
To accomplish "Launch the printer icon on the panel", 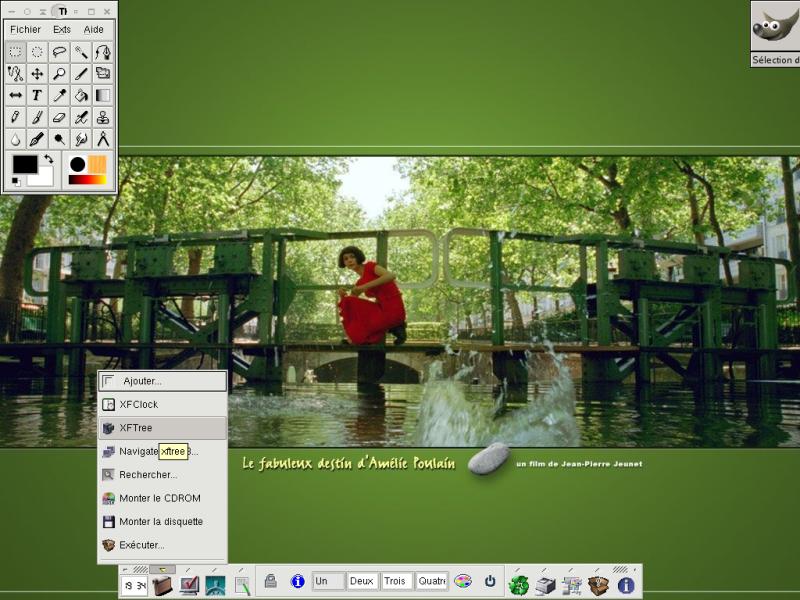I will (x=545, y=586).
